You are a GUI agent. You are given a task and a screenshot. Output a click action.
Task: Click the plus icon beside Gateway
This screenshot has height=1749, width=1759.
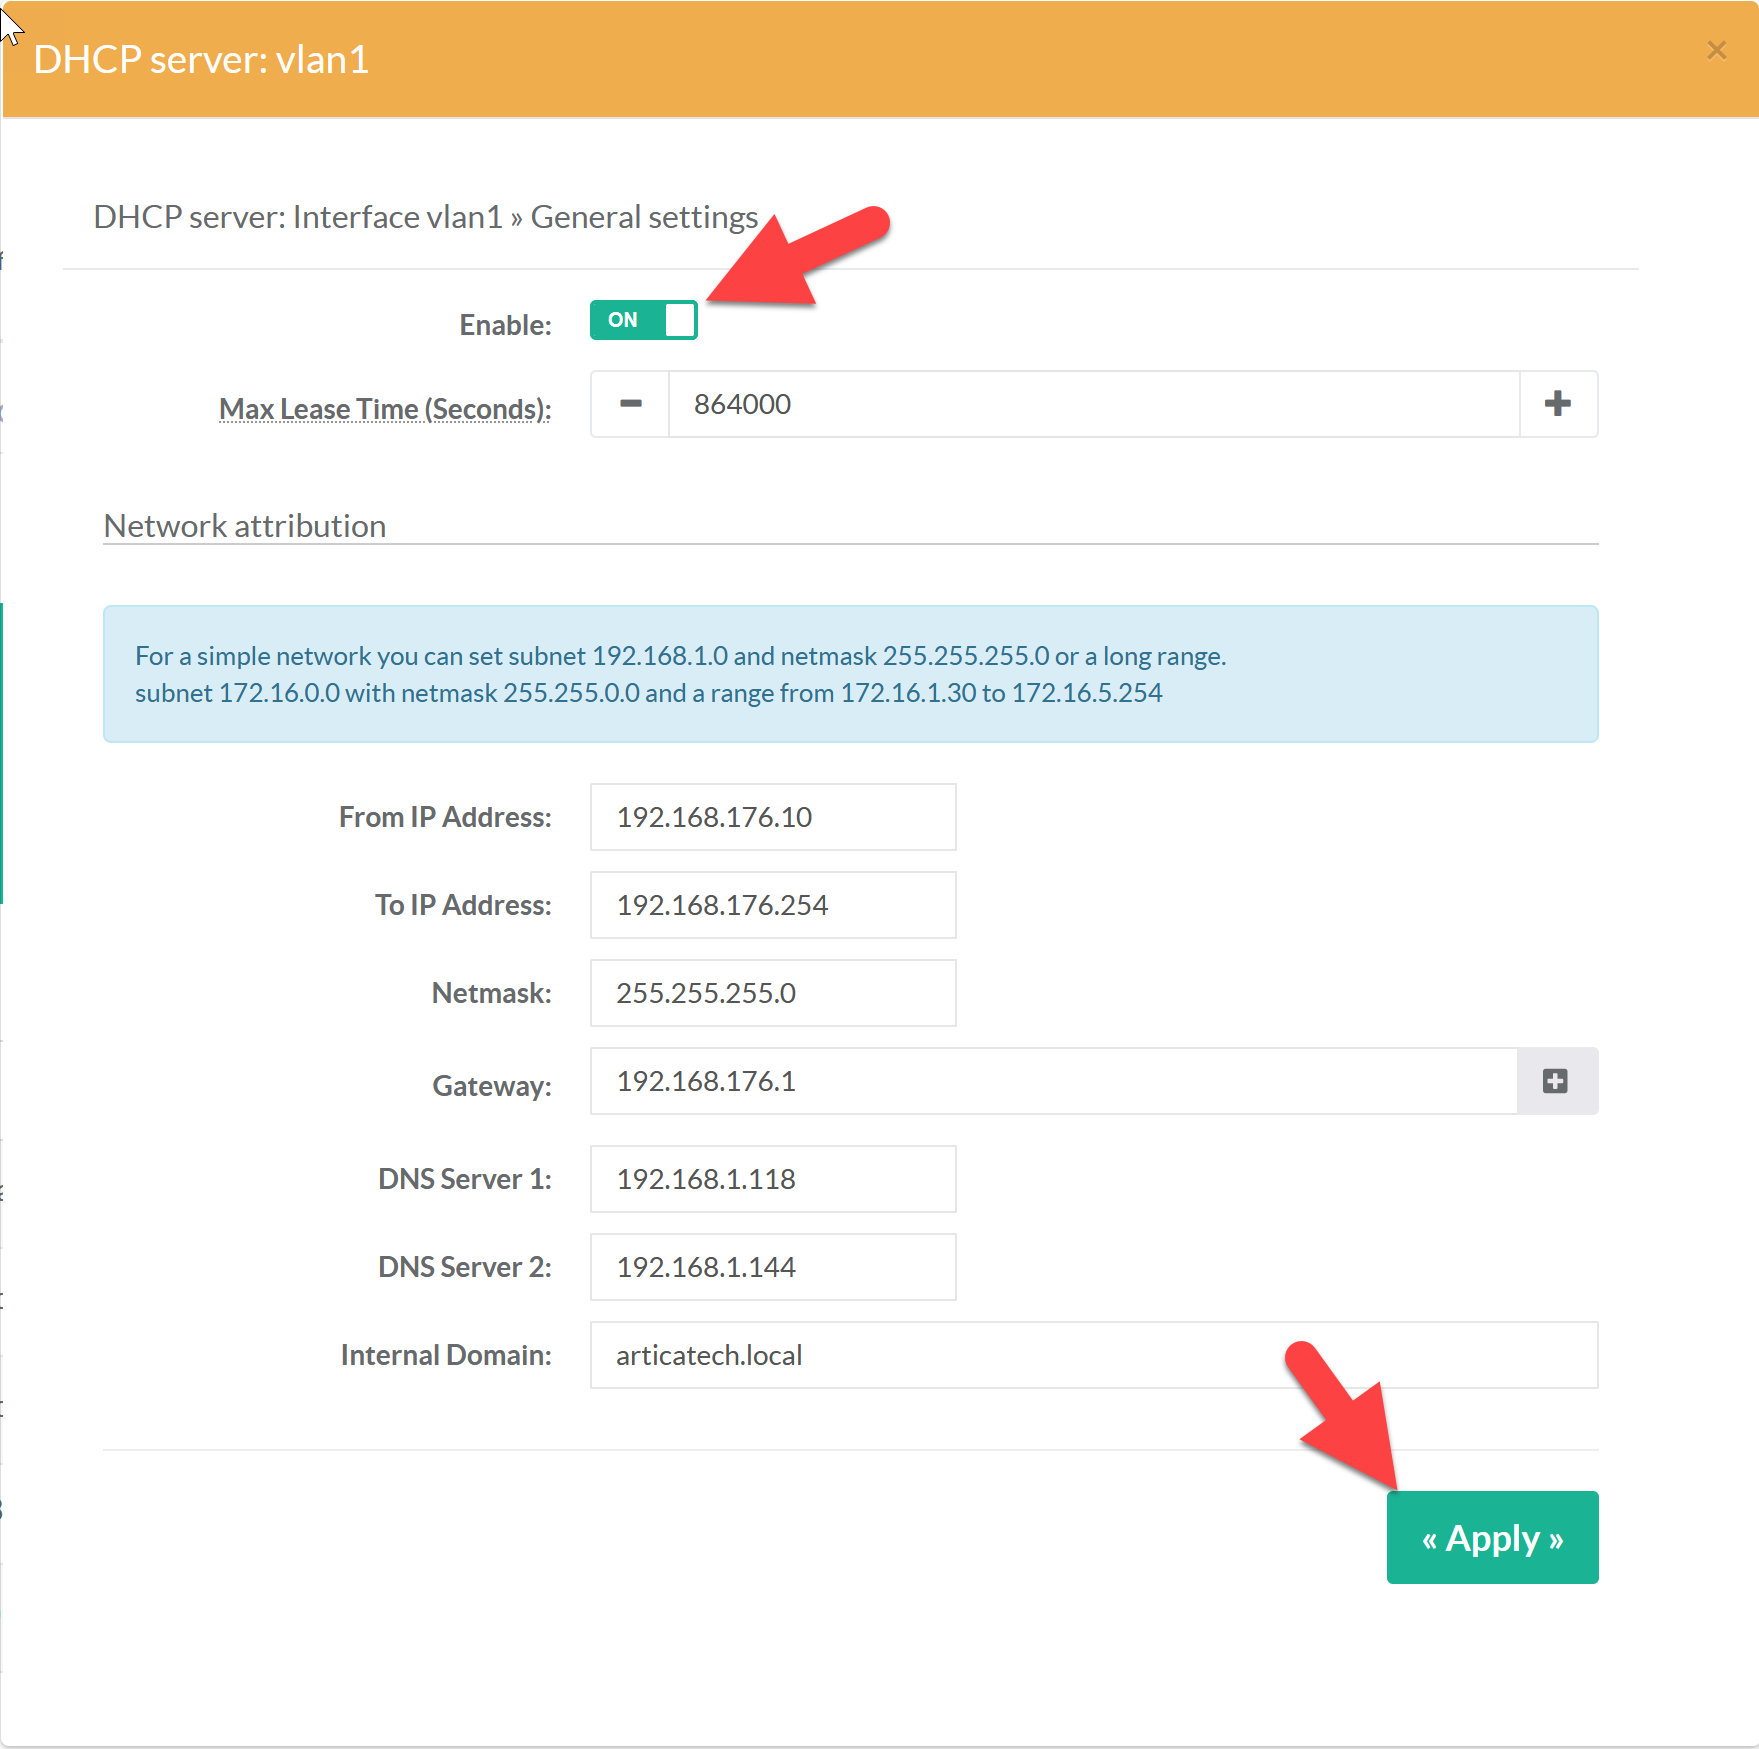[x=1555, y=1081]
